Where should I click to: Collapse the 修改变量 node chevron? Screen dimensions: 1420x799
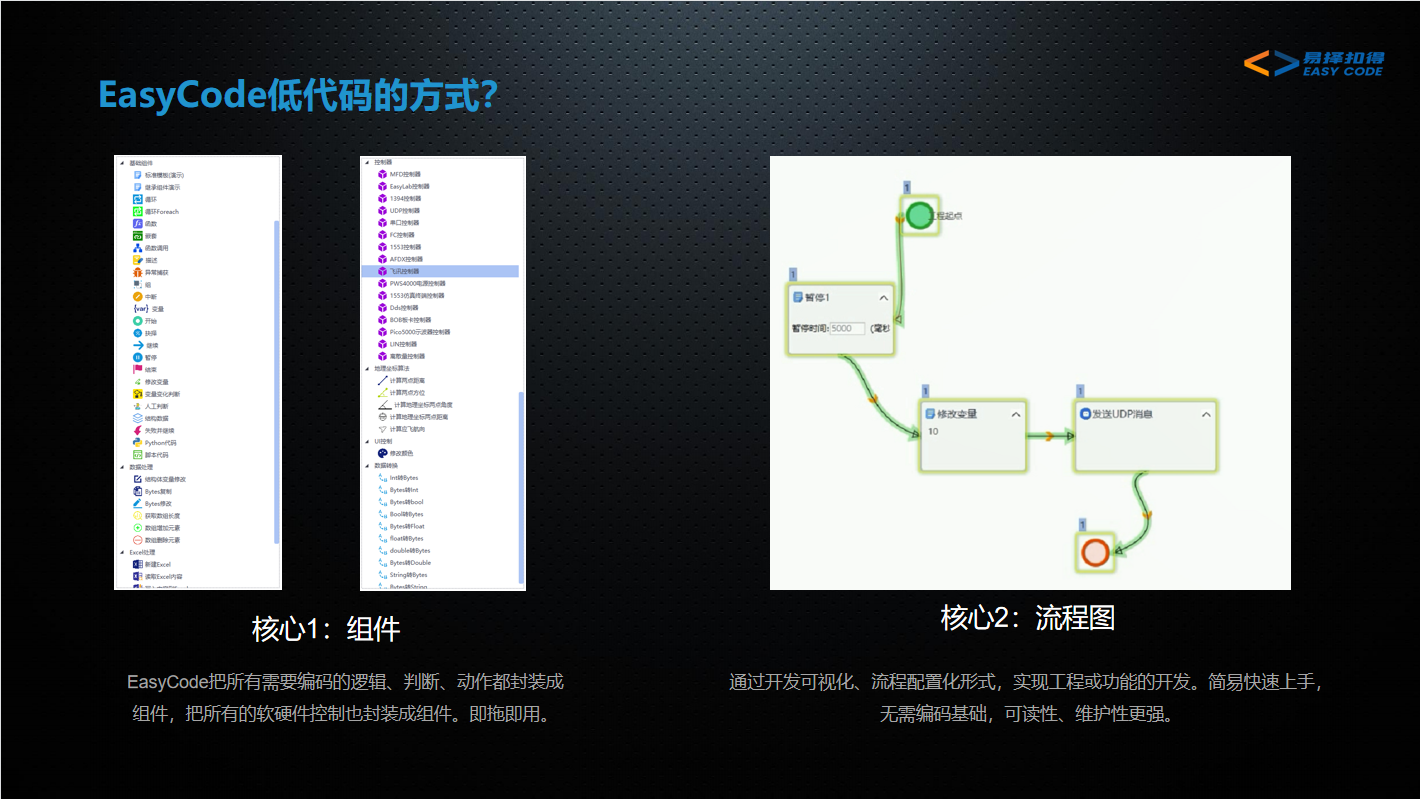click(1016, 414)
